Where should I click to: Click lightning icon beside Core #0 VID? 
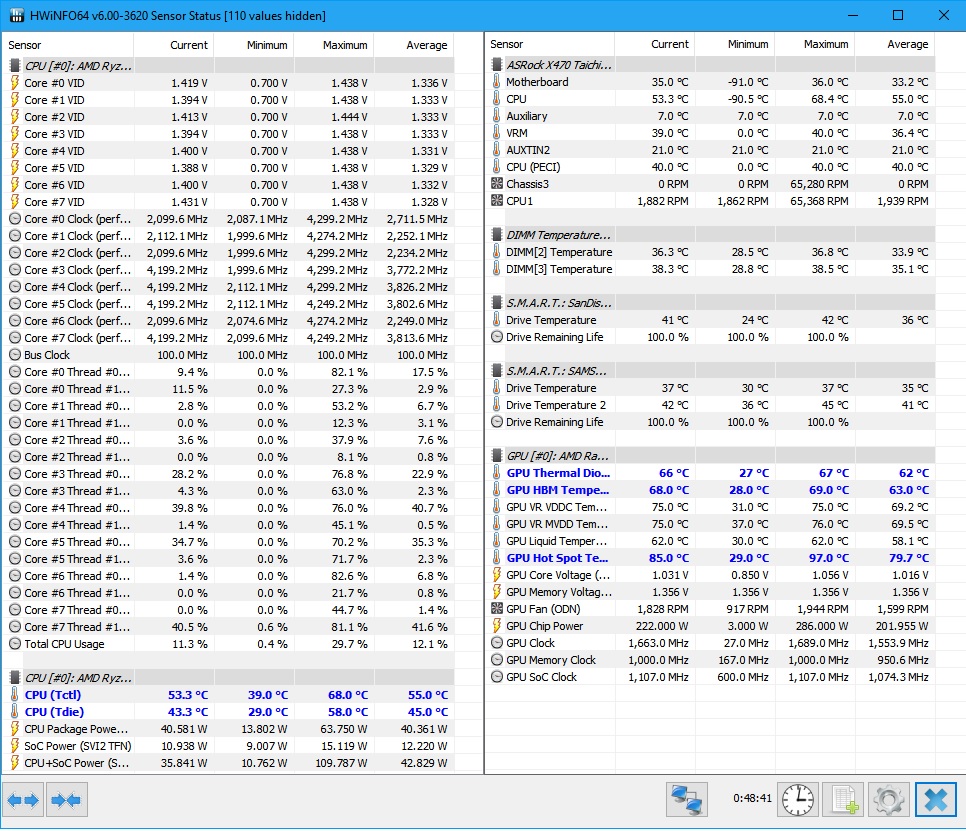pyautogui.click(x=15, y=83)
